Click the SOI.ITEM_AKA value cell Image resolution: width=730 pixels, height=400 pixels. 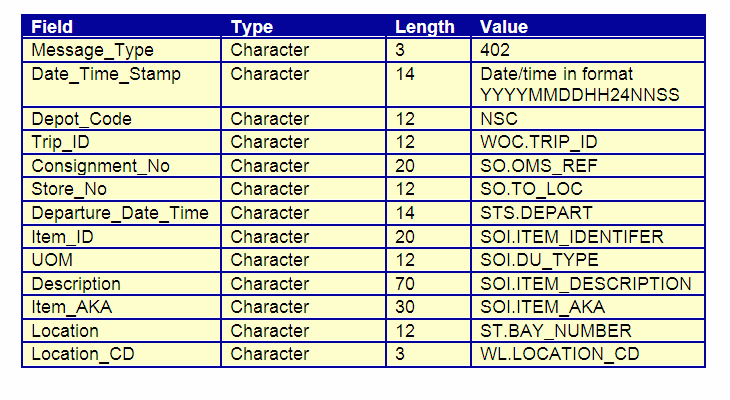coord(588,307)
